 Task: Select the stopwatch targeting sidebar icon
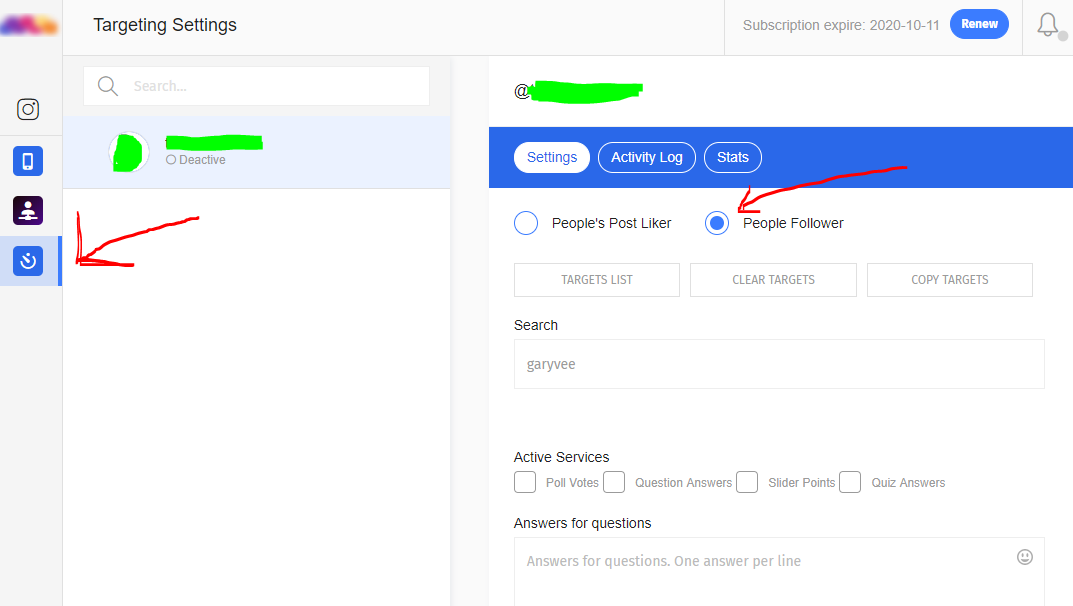(x=28, y=261)
